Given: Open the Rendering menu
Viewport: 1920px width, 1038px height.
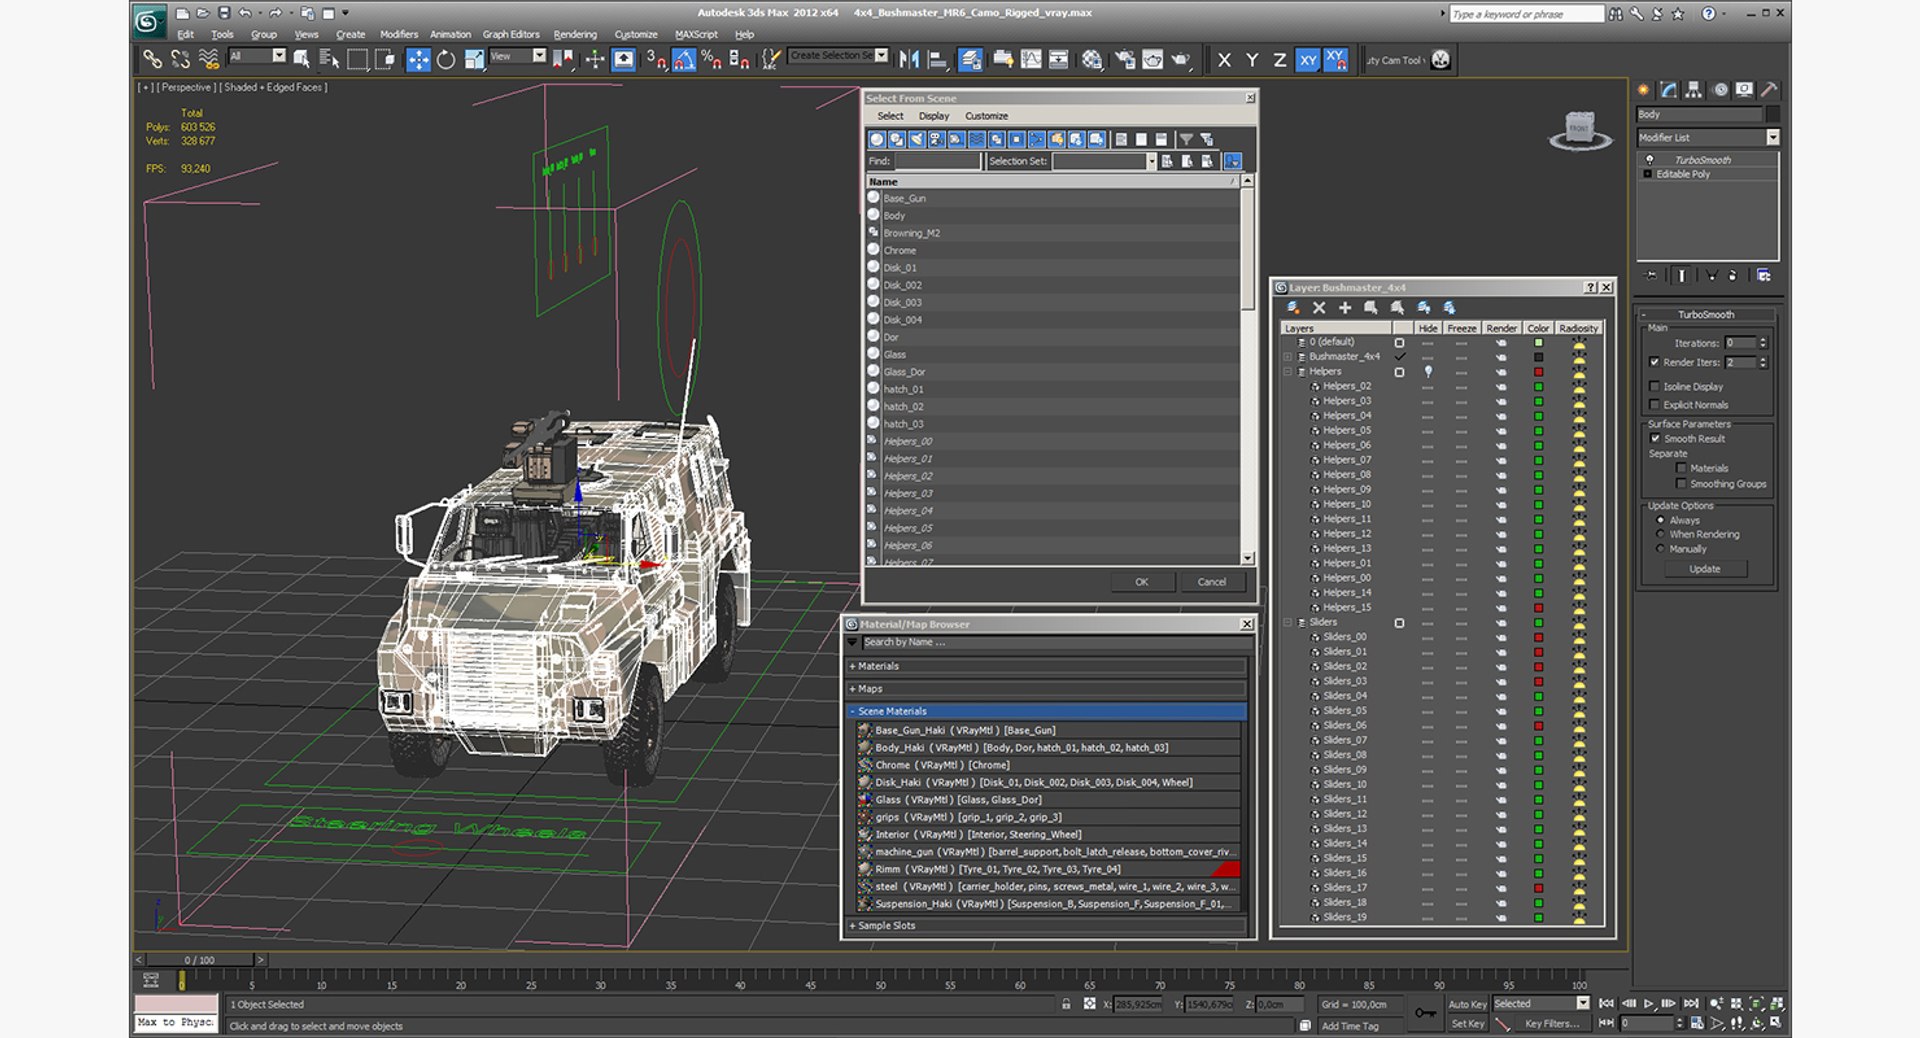Looking at the screenshot, I should pos(575,34).
